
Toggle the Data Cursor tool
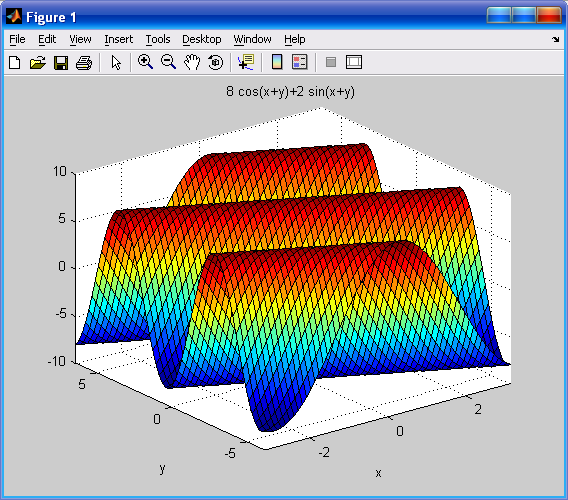(x=246, y=62)
